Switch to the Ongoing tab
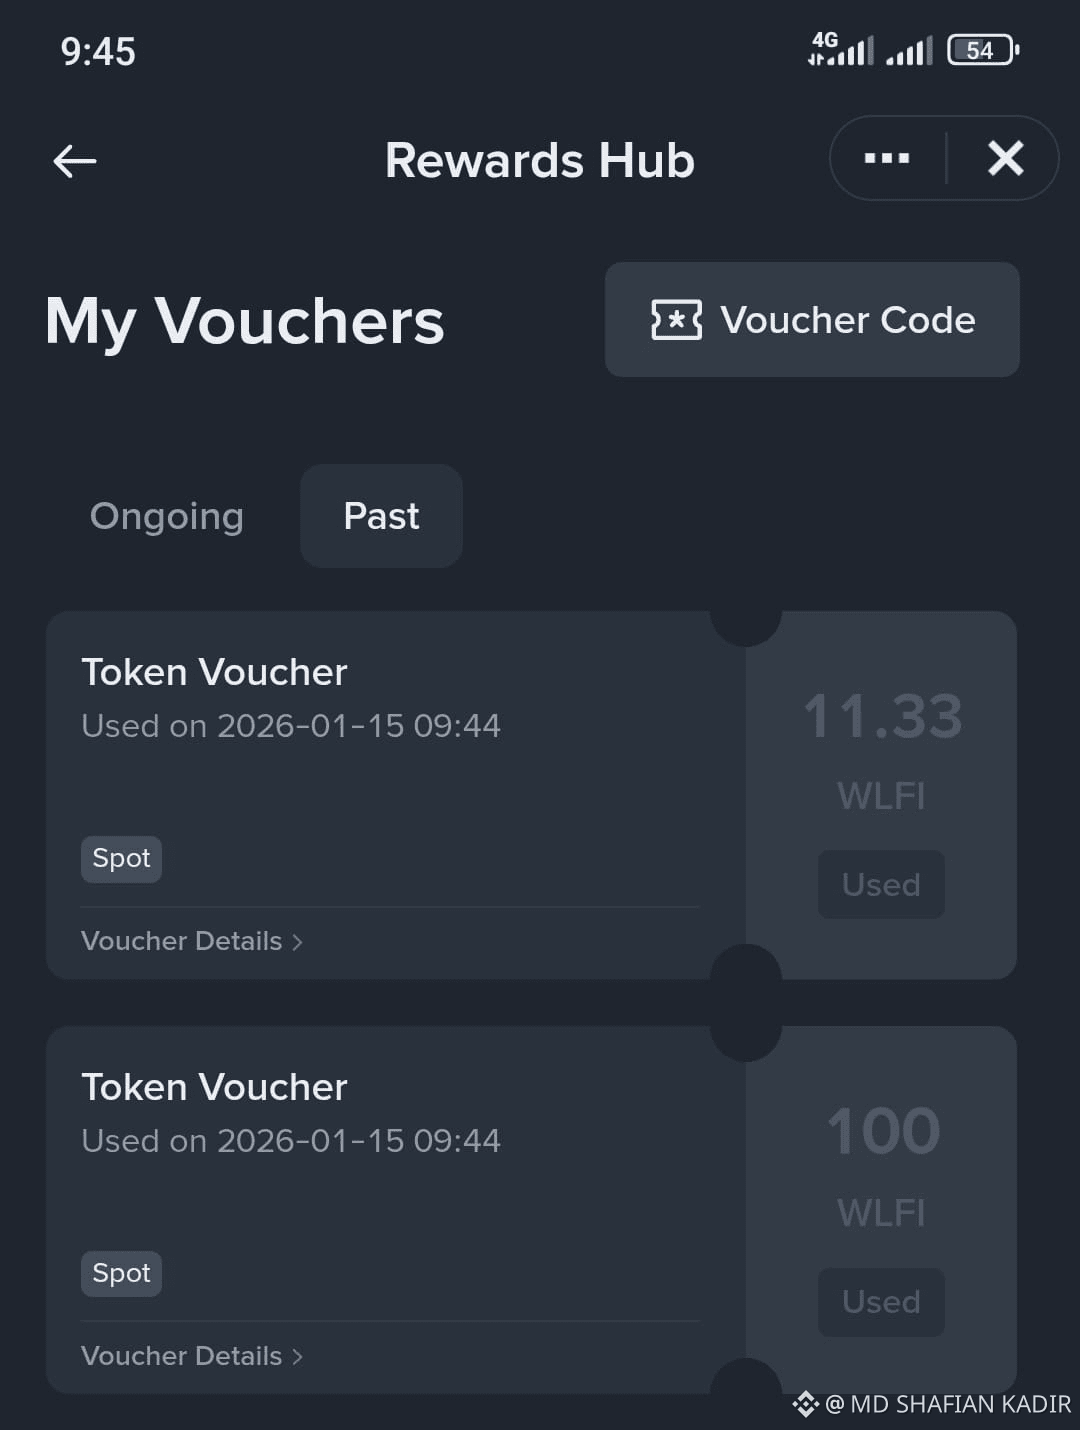This screenshot has height=1430, width=1080. (x=167, y=516)
